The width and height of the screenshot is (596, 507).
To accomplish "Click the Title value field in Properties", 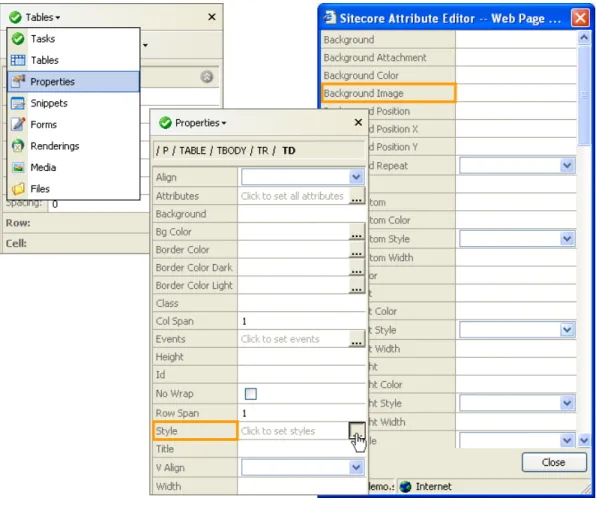I will tap(301, 449).
